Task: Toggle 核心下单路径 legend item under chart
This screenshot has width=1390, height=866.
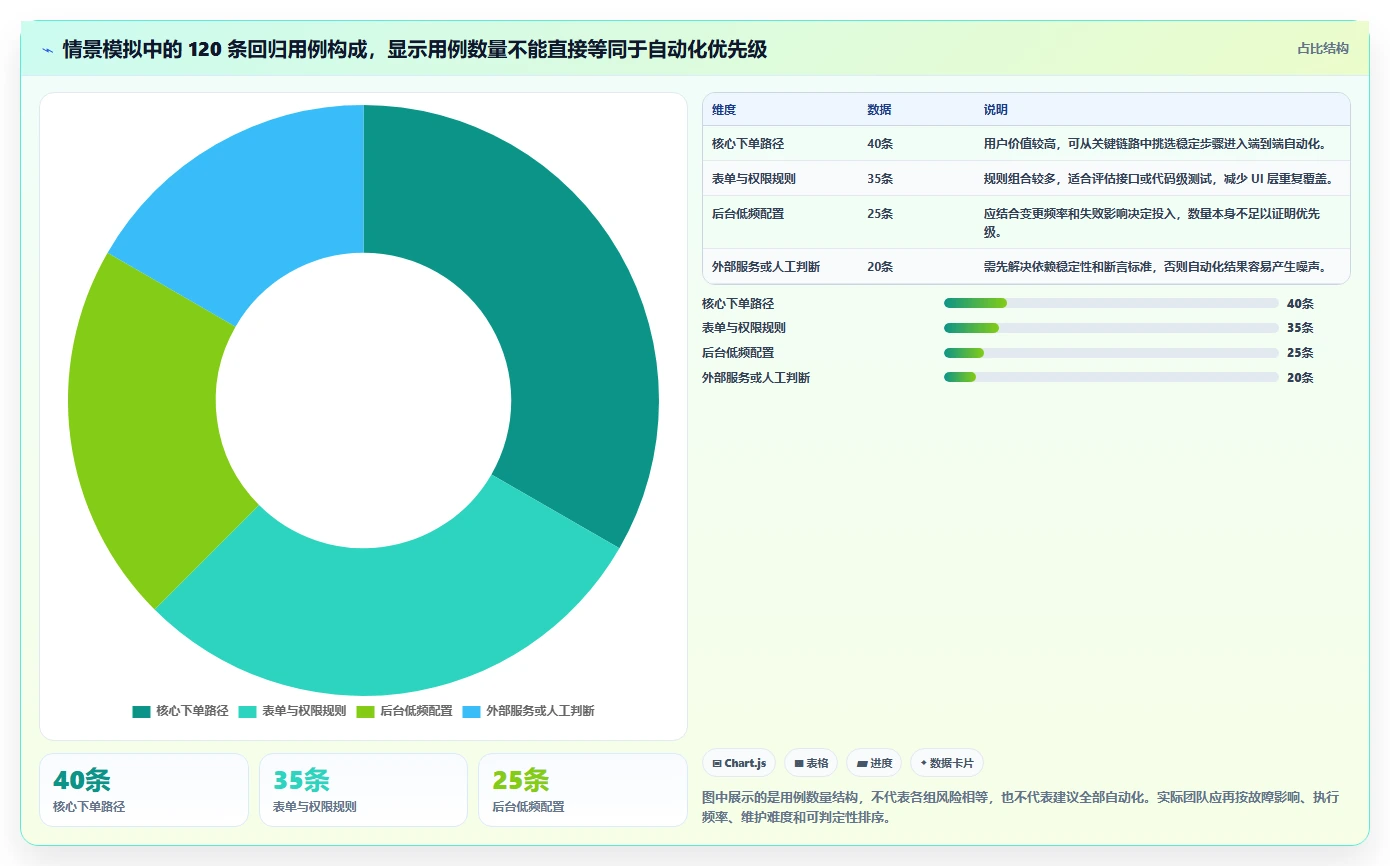Action: [181, 711]
